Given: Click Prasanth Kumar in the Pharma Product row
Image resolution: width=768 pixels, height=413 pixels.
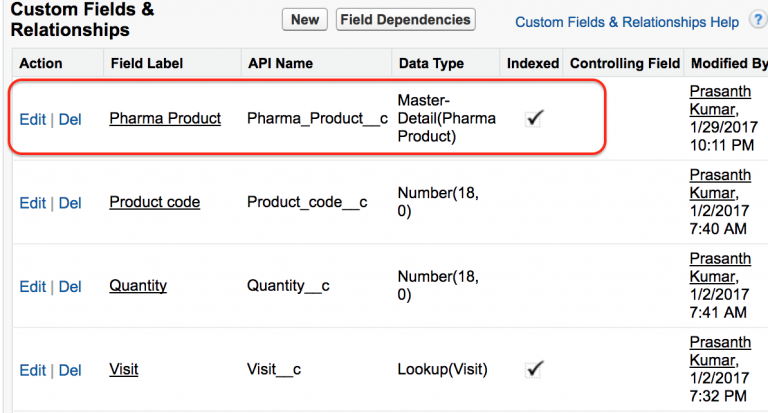Looking at the screenshot, I should coord(720,100).
